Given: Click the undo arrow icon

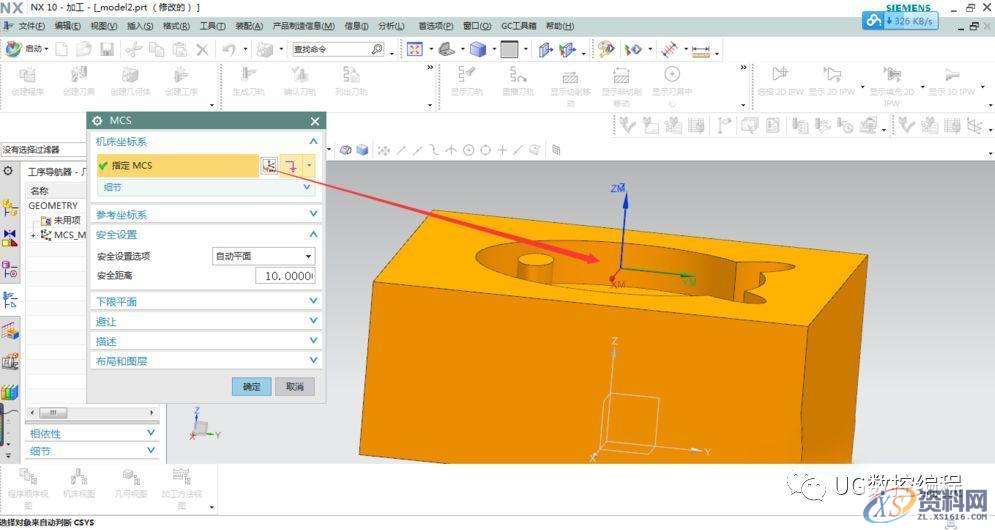Looking at the screenshot, I should (x=229, y=48).
